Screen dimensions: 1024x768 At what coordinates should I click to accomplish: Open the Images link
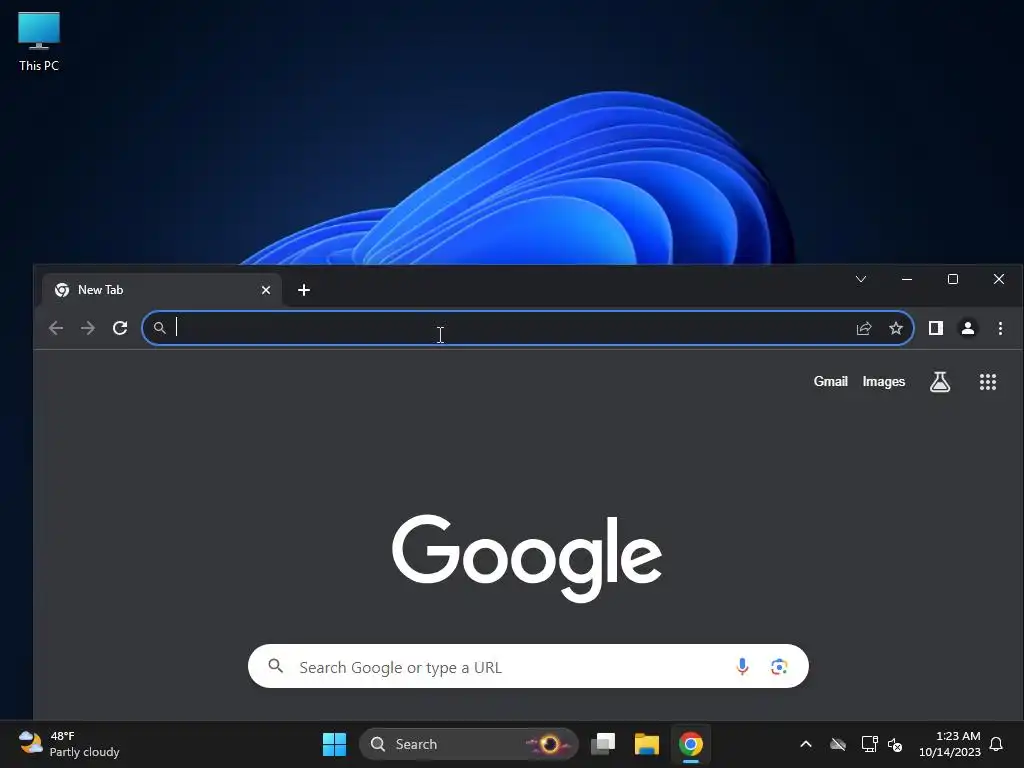[x=884, y=381]
